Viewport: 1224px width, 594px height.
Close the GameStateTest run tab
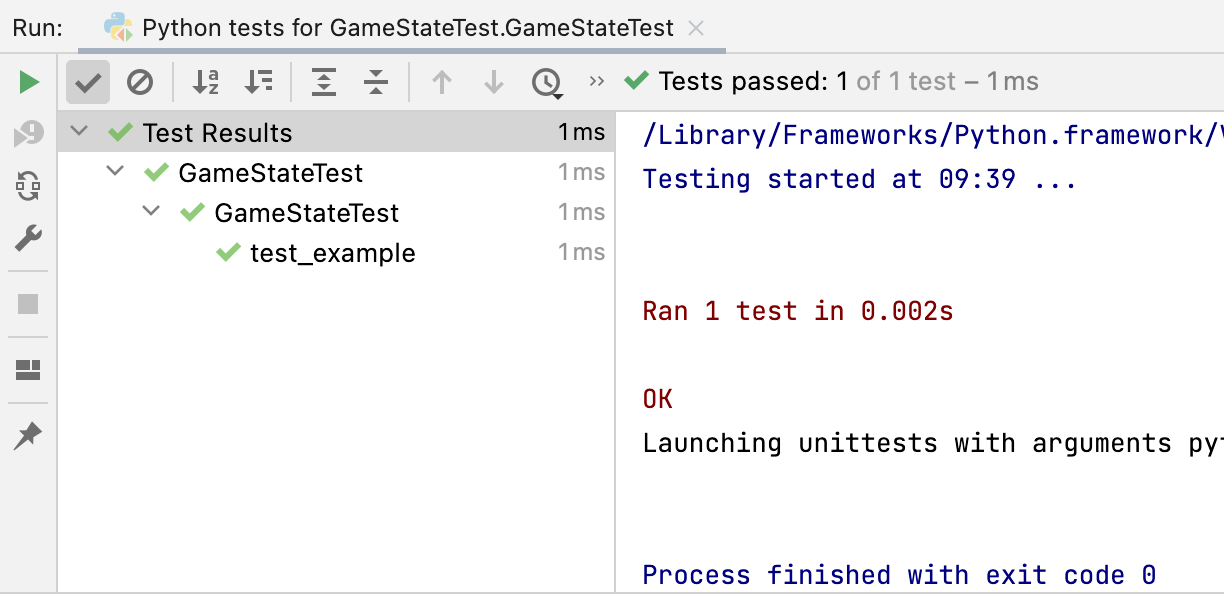(x=697, y=28)
